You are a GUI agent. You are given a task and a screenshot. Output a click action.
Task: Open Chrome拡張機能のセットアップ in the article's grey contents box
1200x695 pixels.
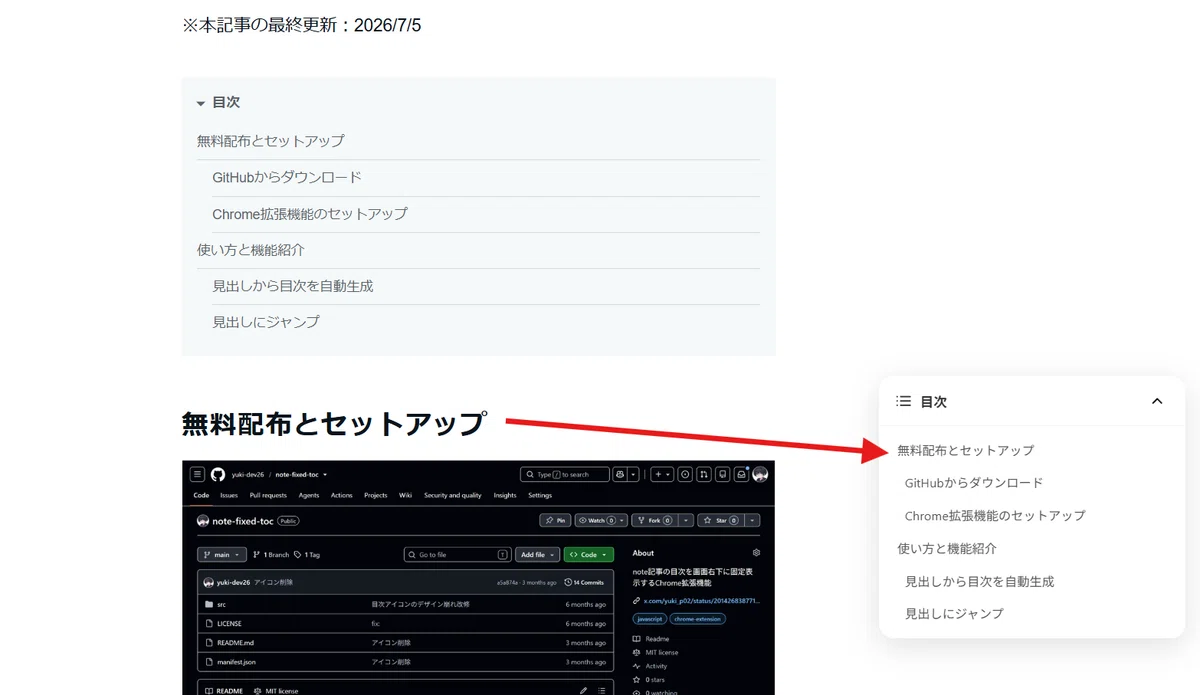[310, 214]
